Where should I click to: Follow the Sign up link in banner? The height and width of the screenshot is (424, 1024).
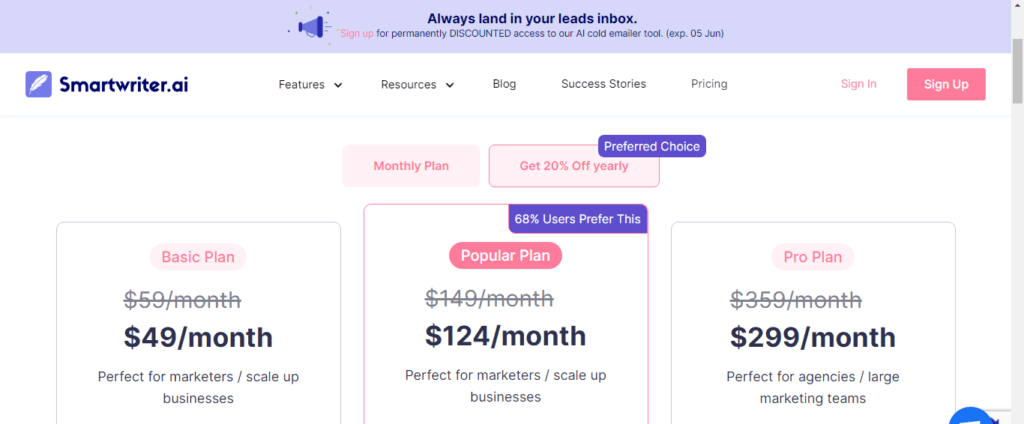tap(357, 33)
